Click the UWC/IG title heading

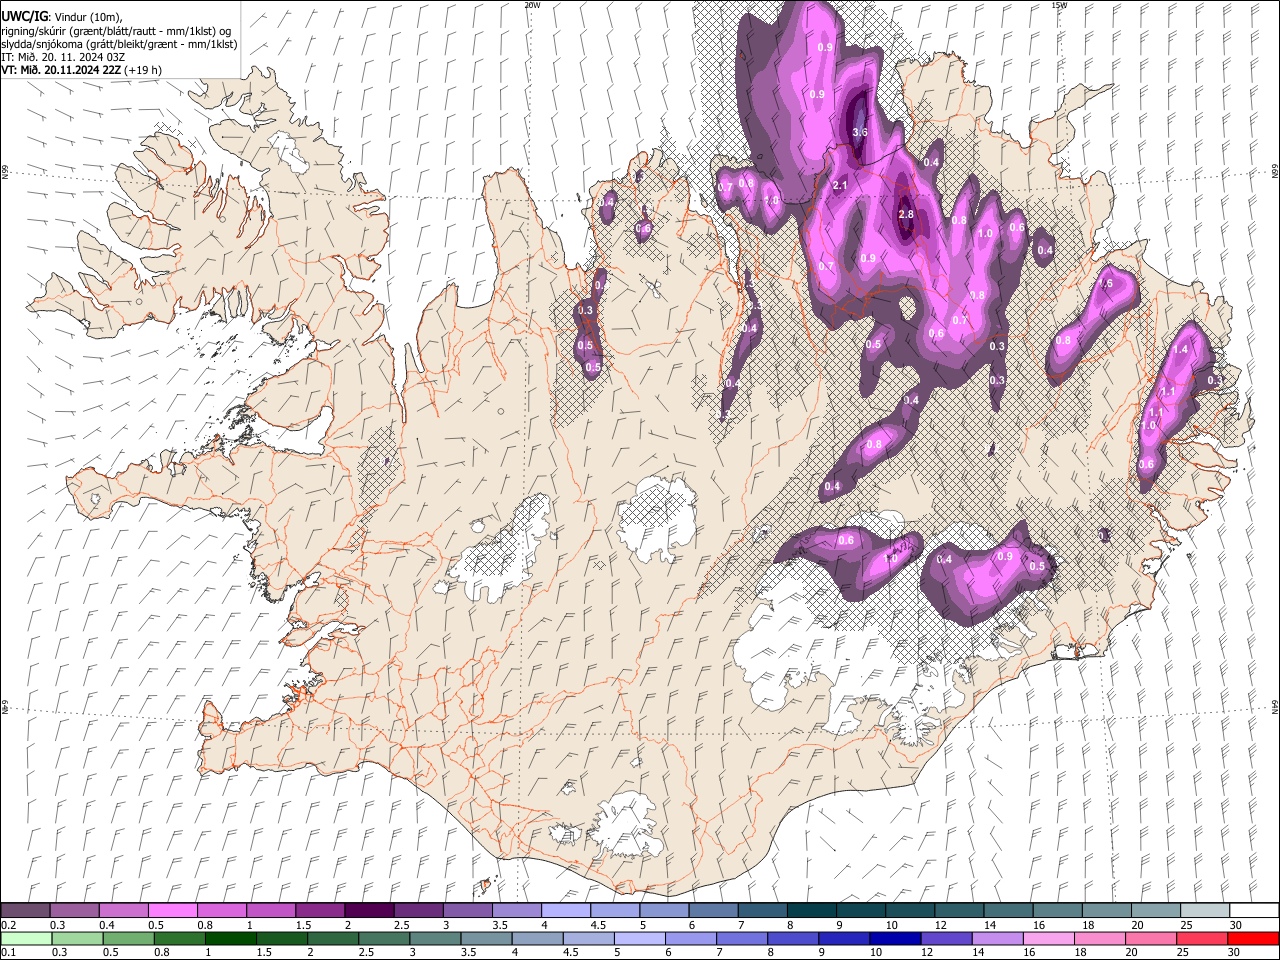click(x=24, y=15)
